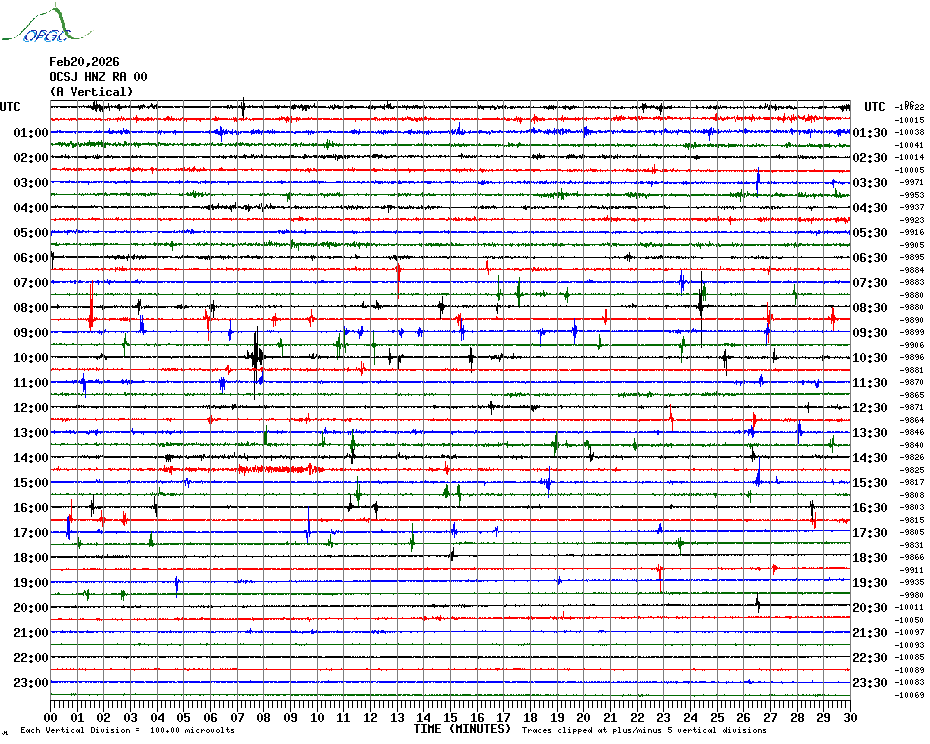Click the 04:30 half-hour label
Image resolution: width=930 pixels, height=744 pixels.
click(870, 208)
